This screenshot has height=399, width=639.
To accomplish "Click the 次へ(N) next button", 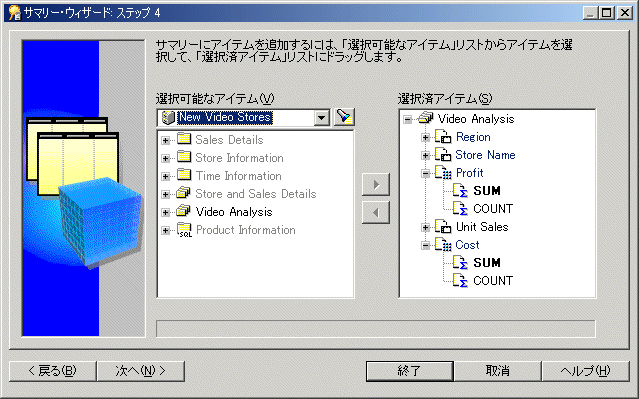I will (141, 371).
